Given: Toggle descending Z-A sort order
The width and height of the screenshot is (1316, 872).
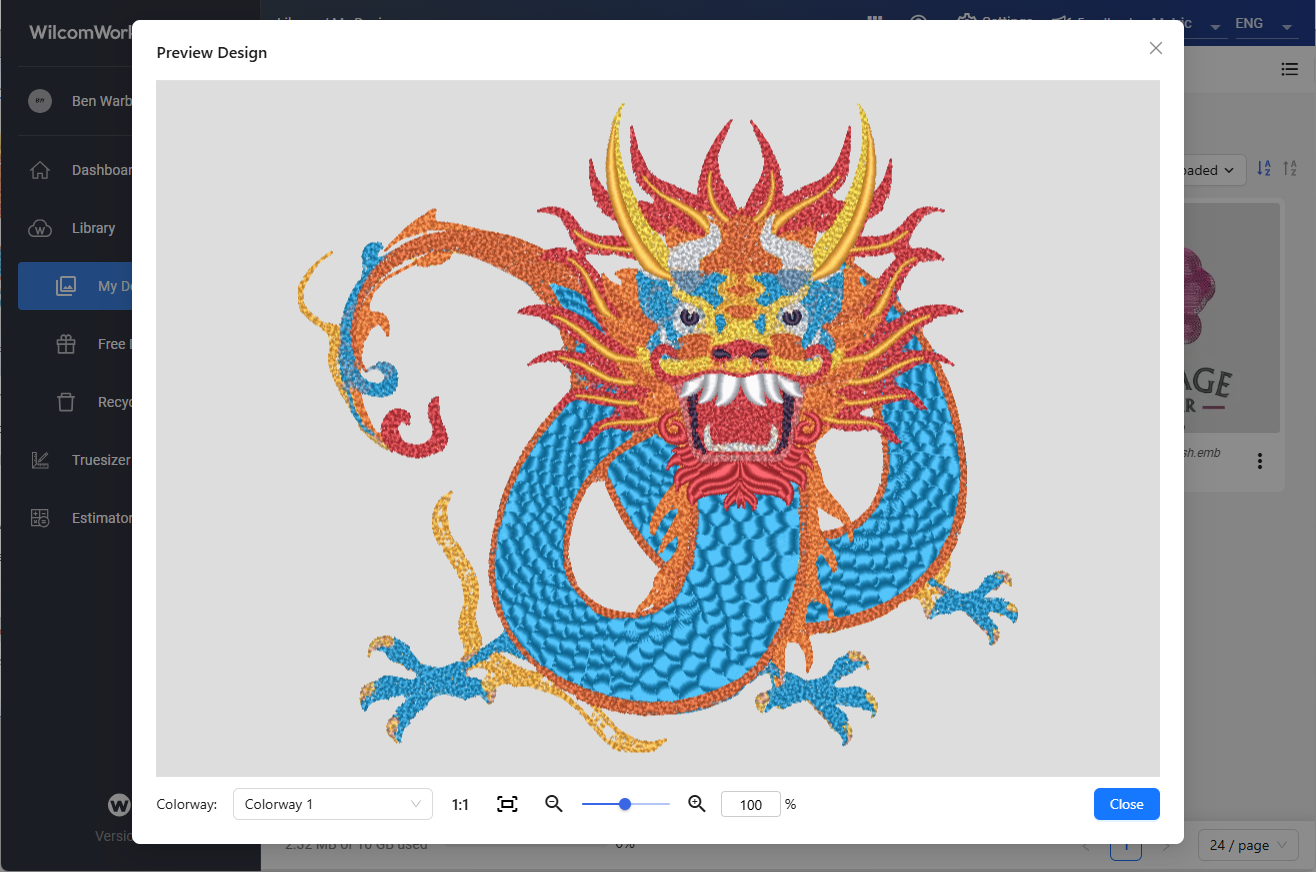Looking at the screenshot, I should [1291, 169].
